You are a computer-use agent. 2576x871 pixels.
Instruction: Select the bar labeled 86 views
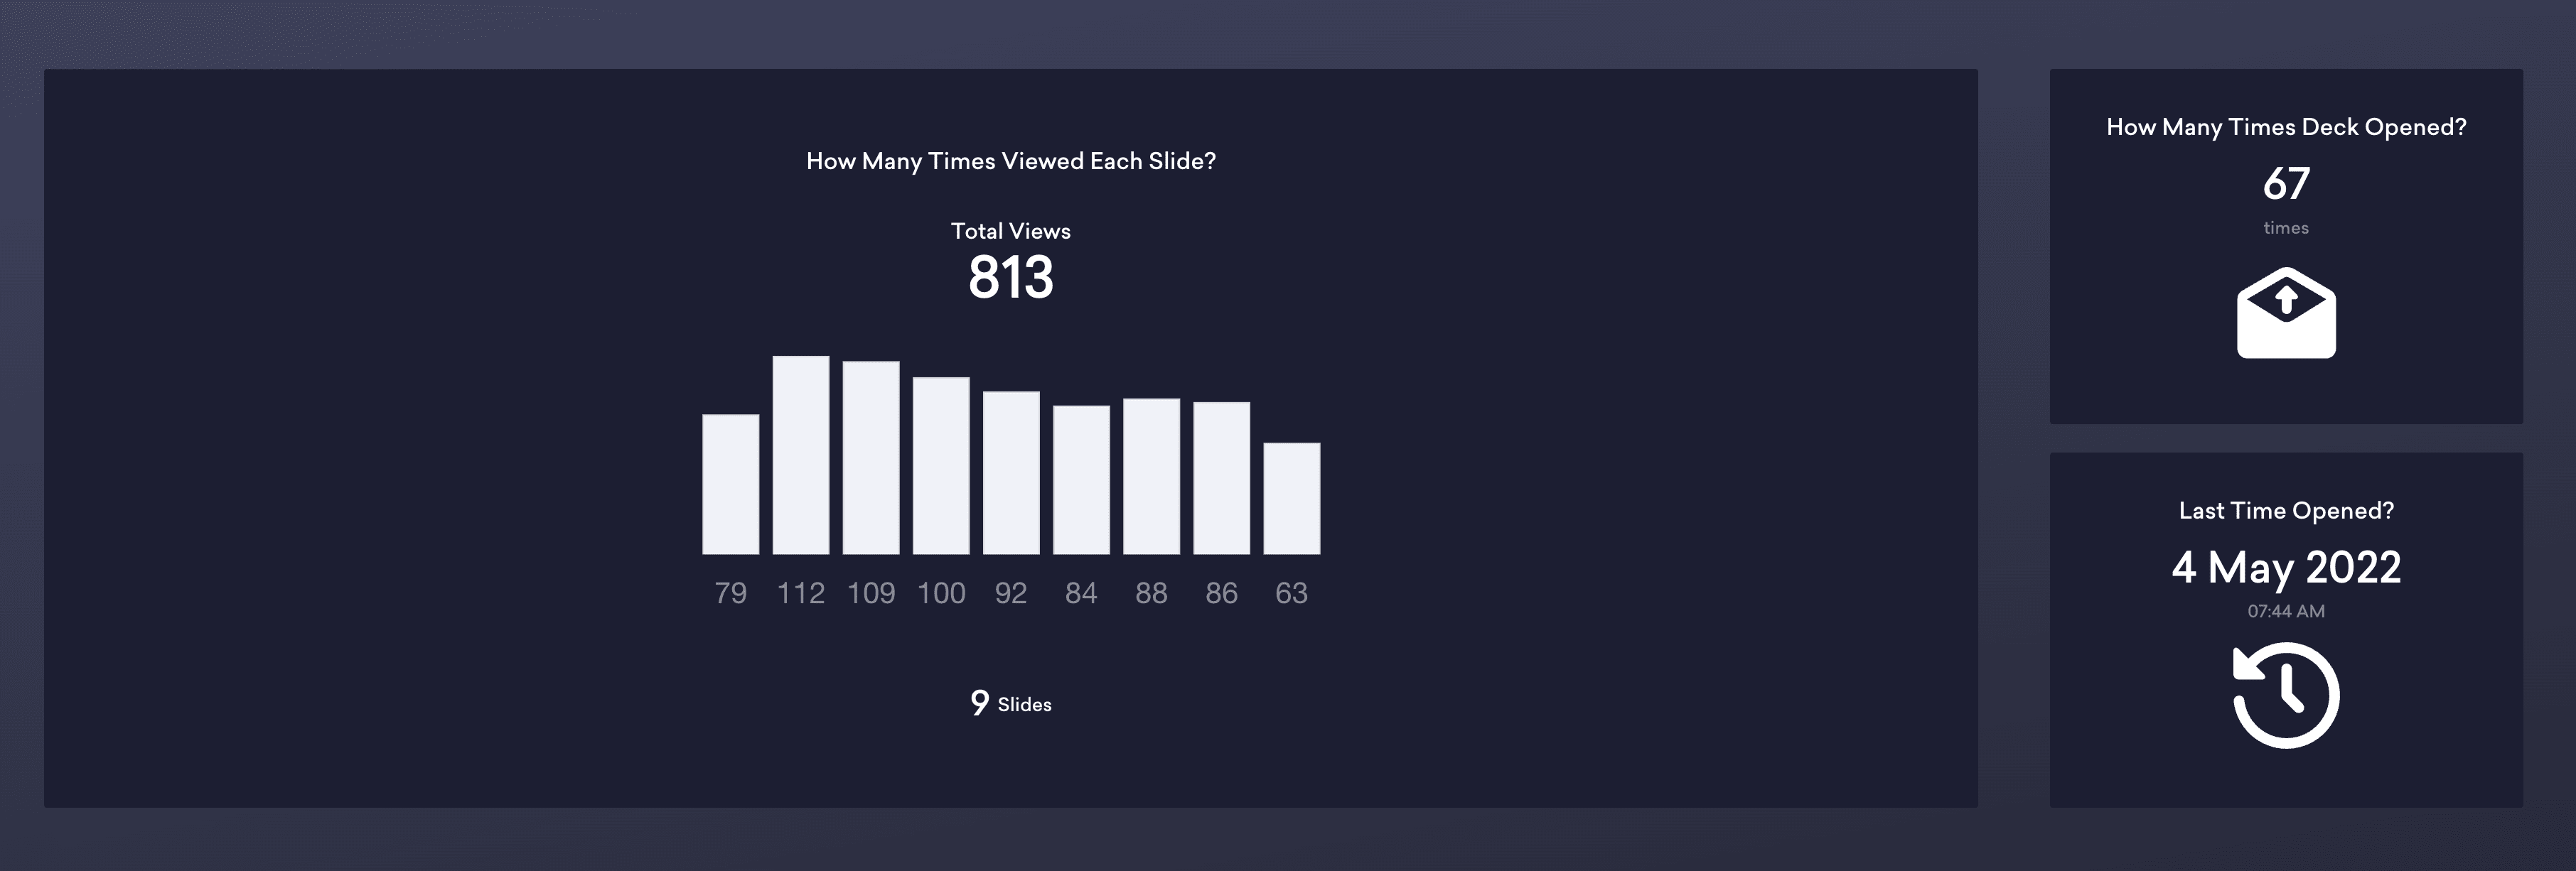pos(1221,478)
